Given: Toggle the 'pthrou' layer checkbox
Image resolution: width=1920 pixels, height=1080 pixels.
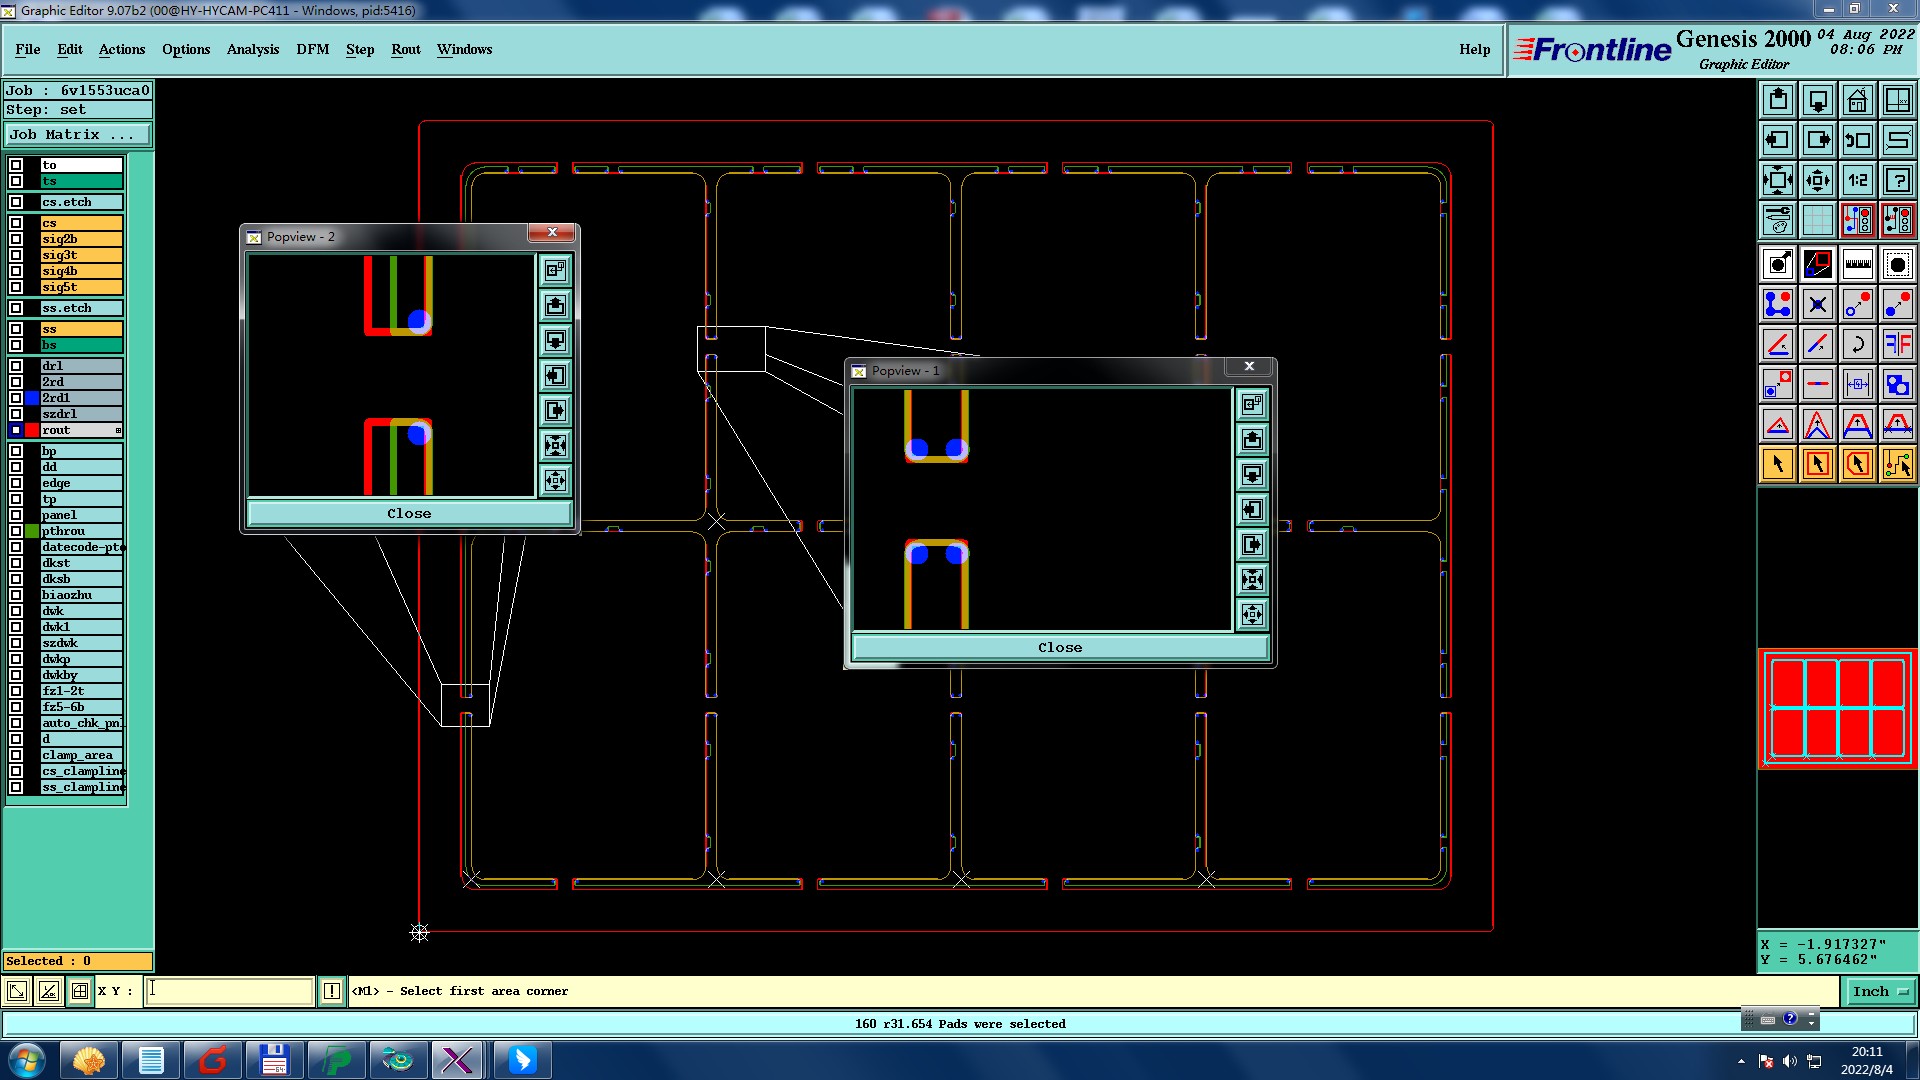Looking at the screenshot, I should click(x=16, y=531).
